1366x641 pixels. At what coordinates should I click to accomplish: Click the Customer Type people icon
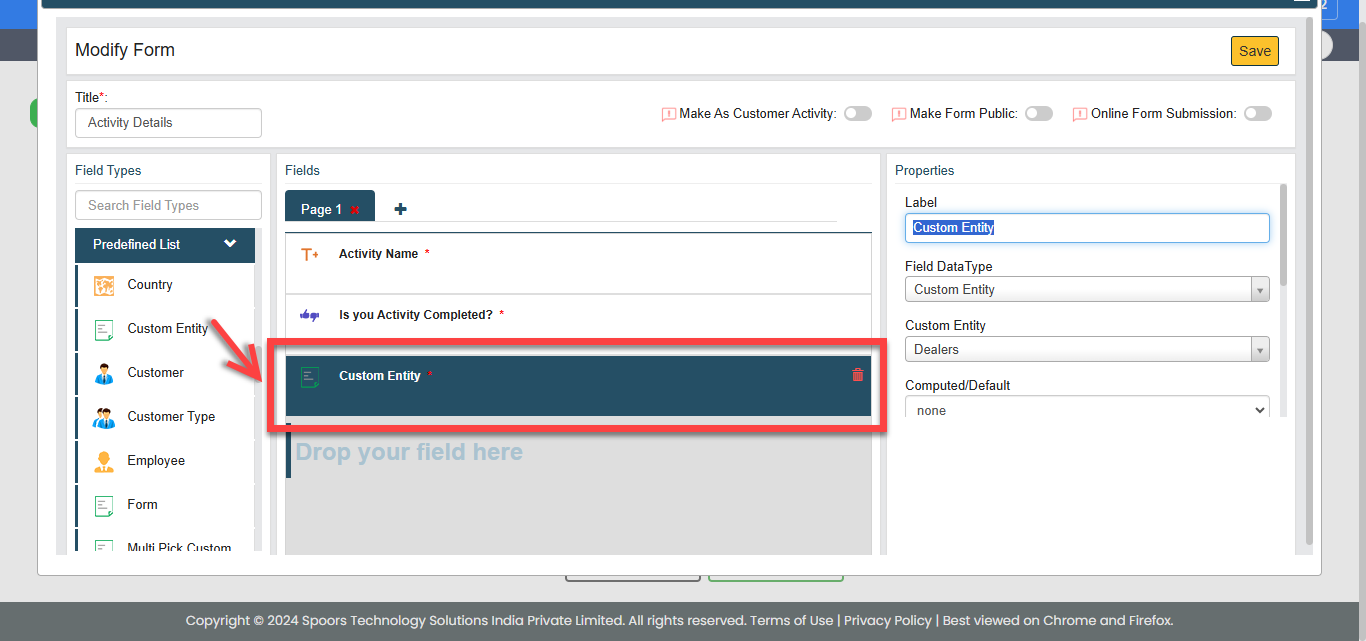(x=104, y=418)
